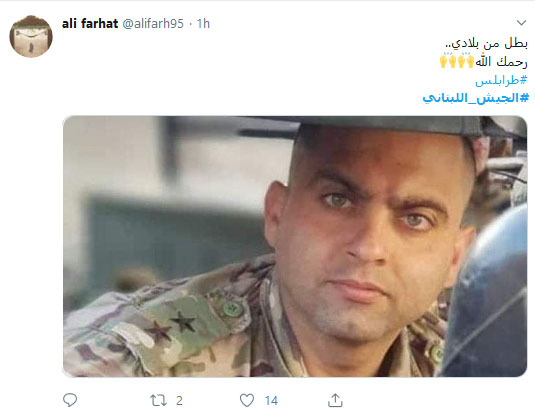Open the #الجيش_اللبناني hashtag
The height and width of the screenshot is (418, 535).
coord(475,98)
